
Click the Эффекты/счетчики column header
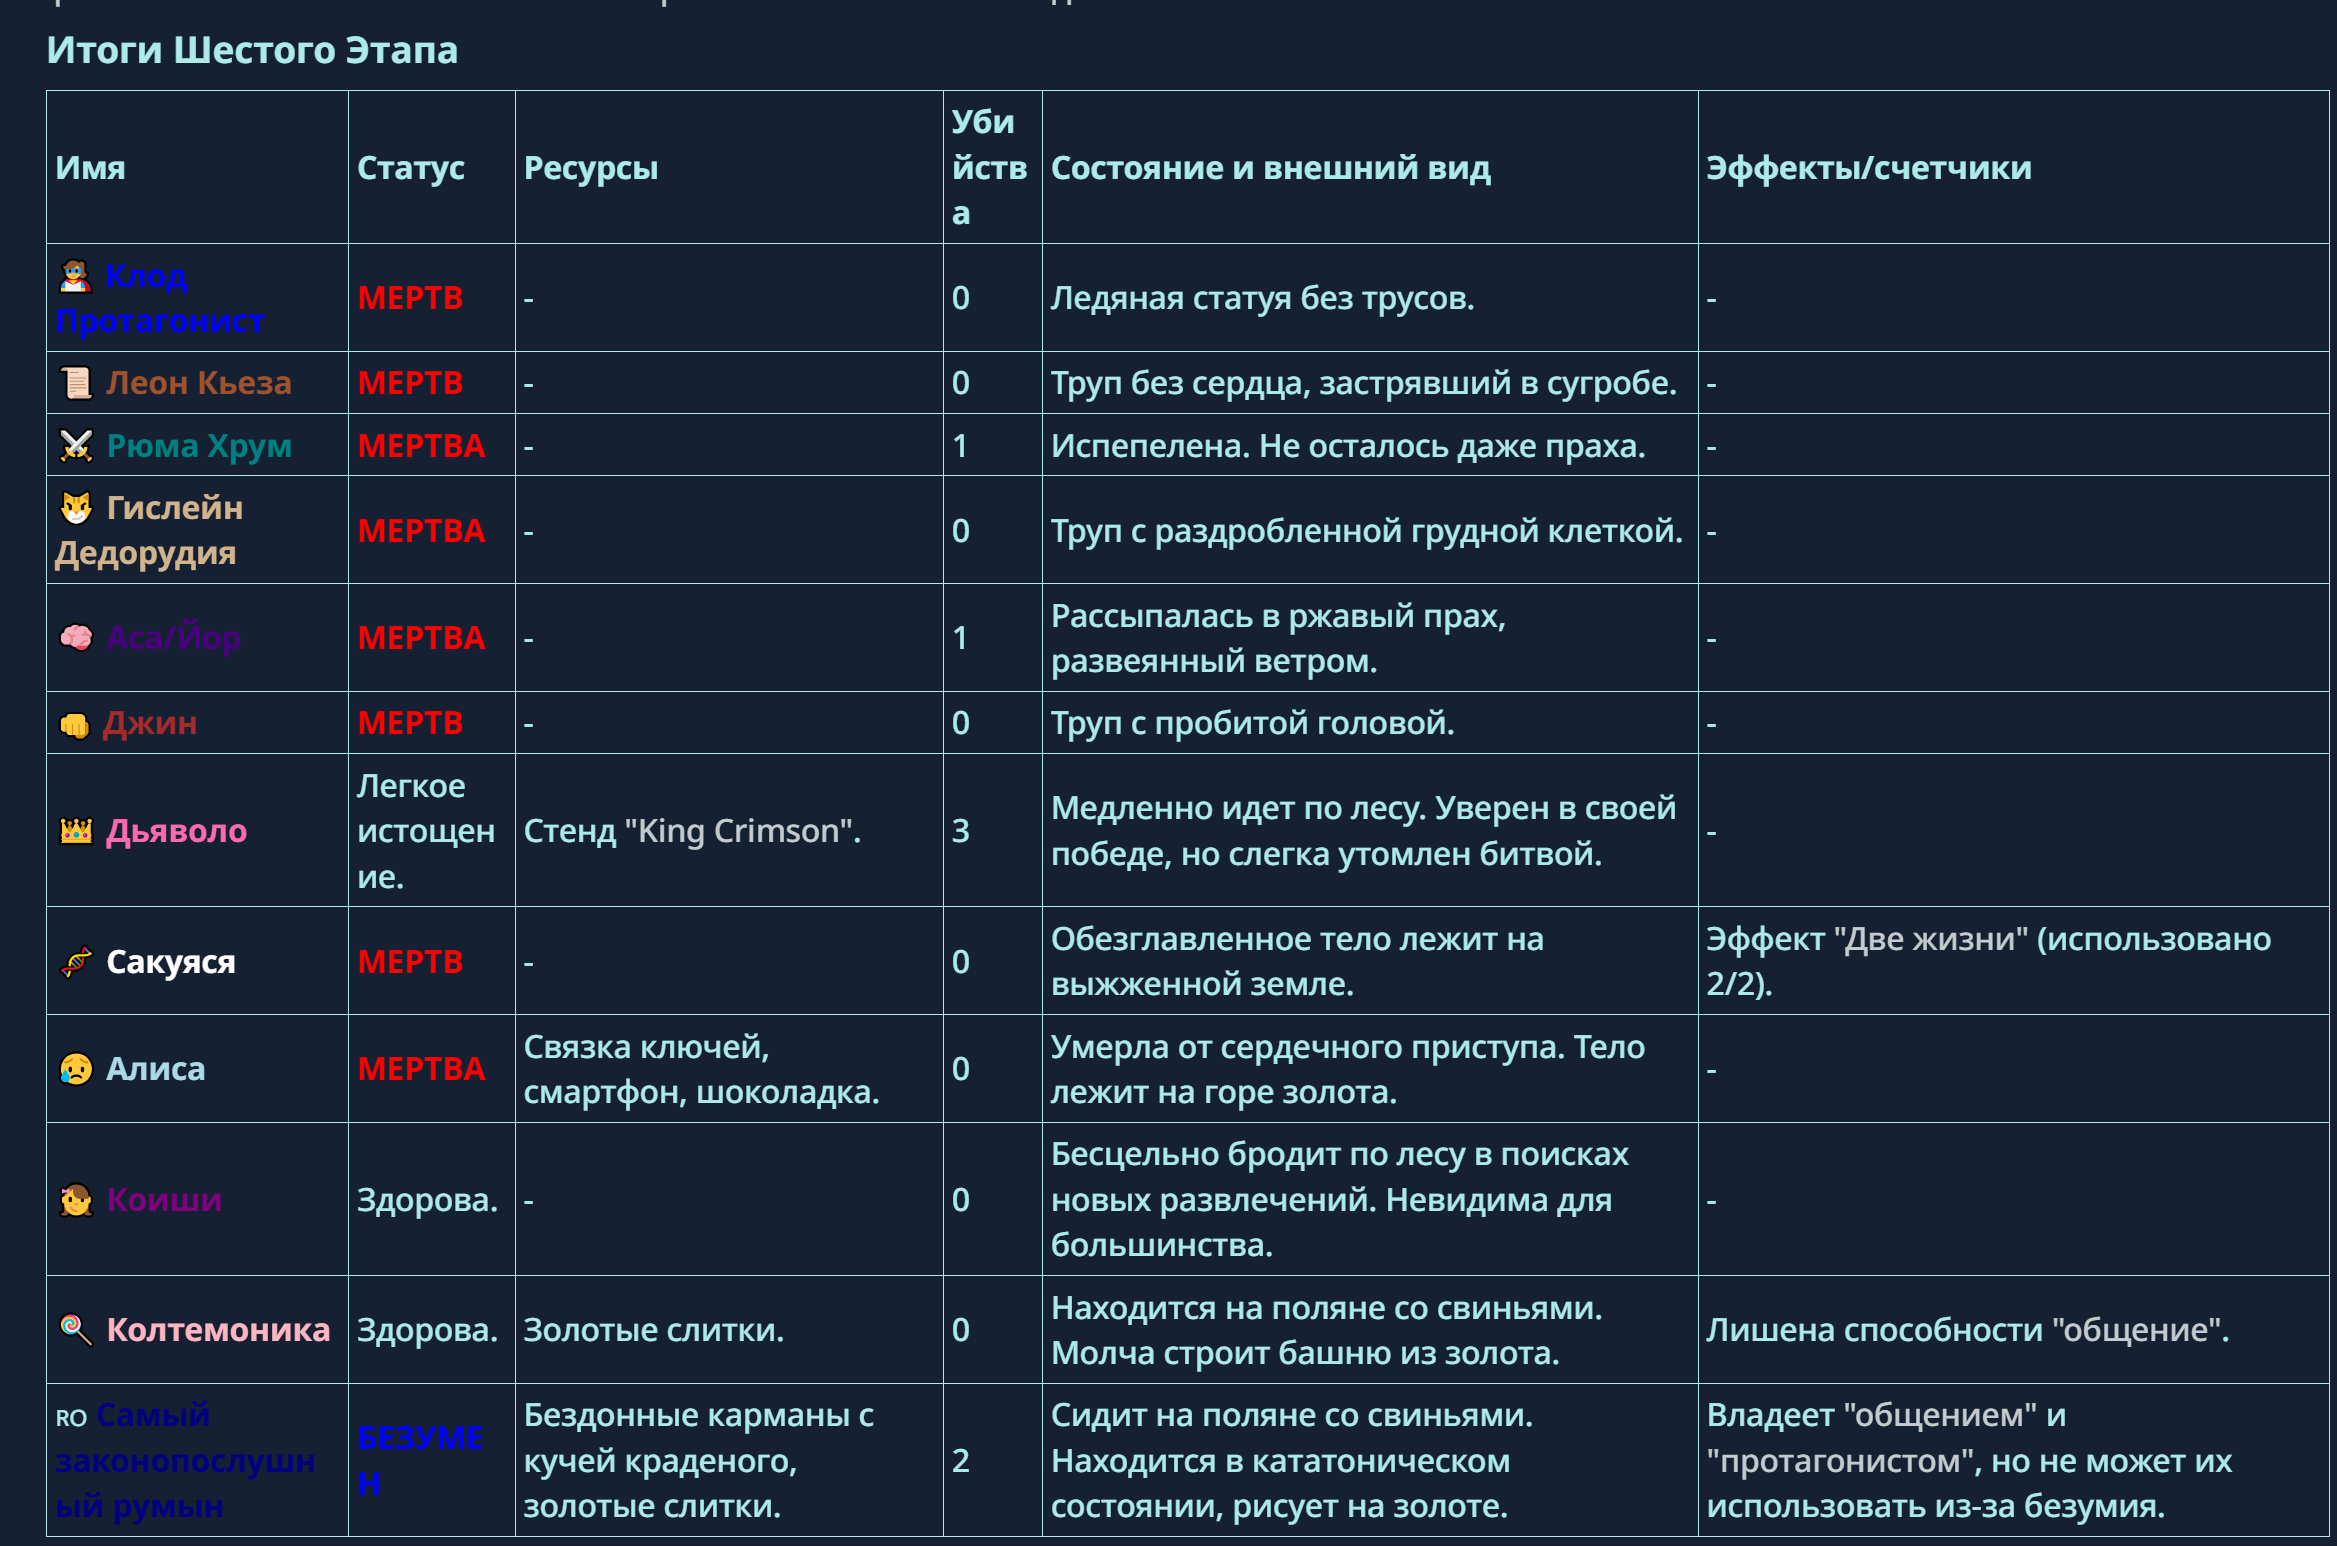[1868, 168]
